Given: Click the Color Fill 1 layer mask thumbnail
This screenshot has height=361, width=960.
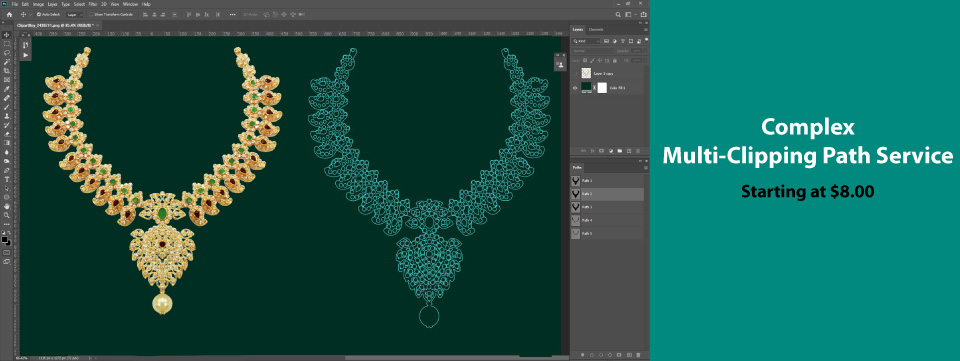Looking at the screenshot, I should [x=602, y=88].
